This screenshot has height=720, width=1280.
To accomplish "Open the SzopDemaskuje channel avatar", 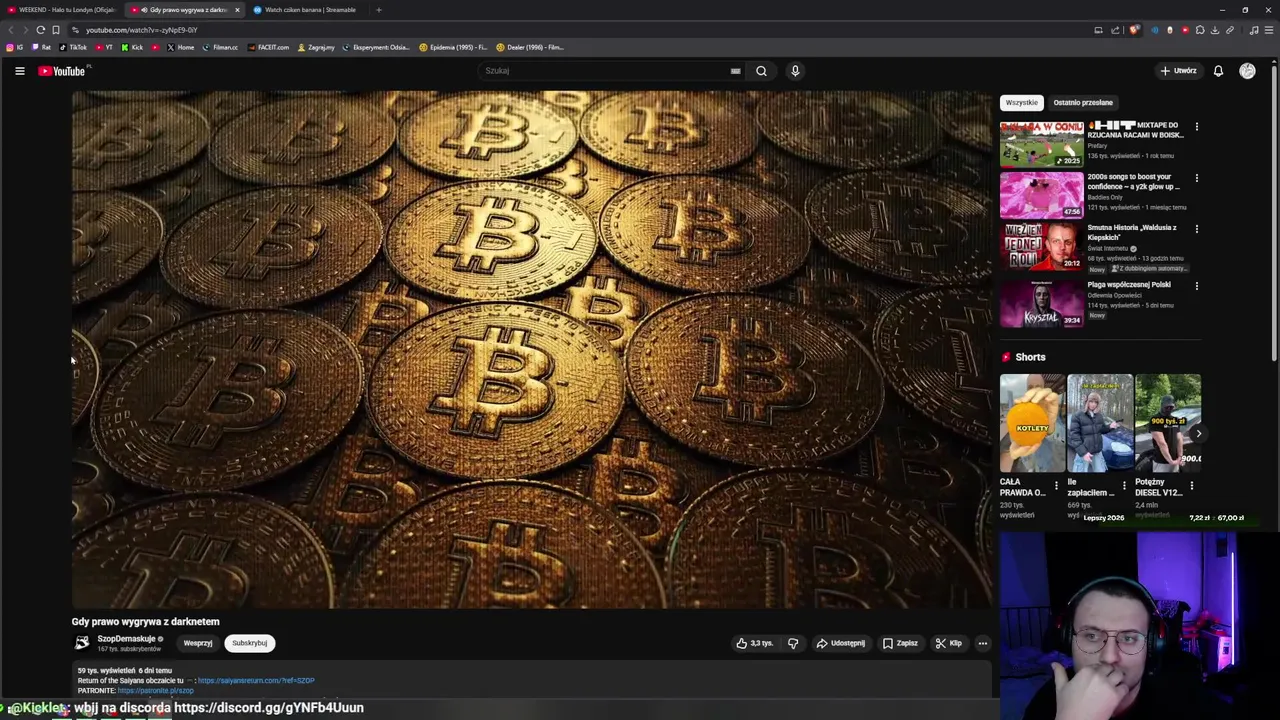I will [x=82, y=643].
